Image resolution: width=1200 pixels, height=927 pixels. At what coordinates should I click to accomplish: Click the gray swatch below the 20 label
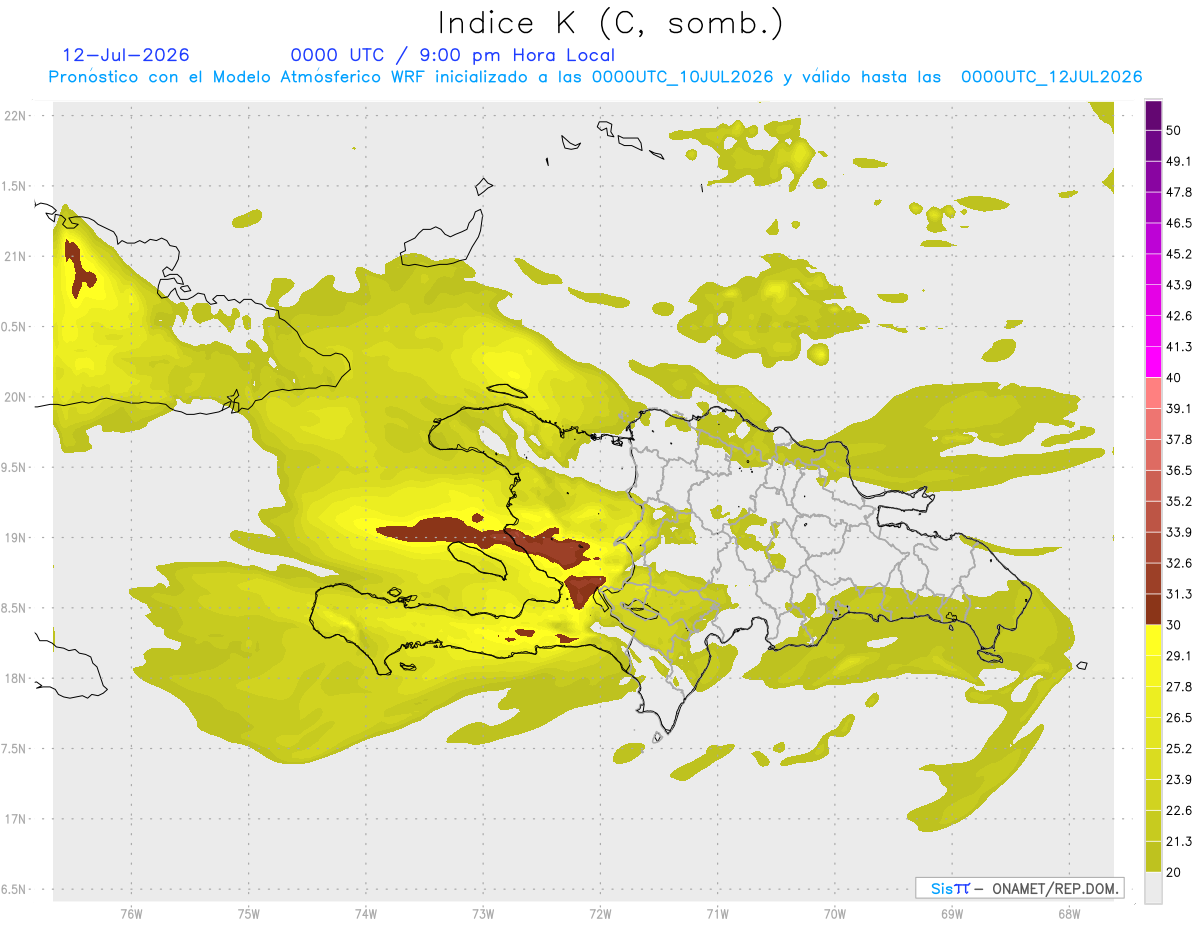coord(1154,888)
